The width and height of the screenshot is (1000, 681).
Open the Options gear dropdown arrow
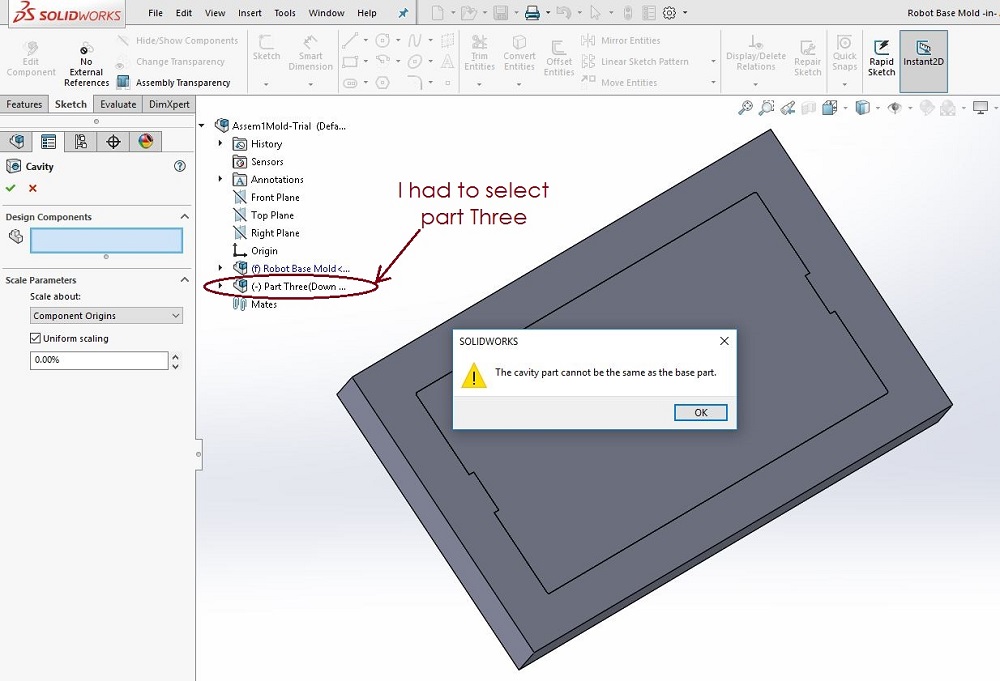pyautogui.click(x=685, y=12)
